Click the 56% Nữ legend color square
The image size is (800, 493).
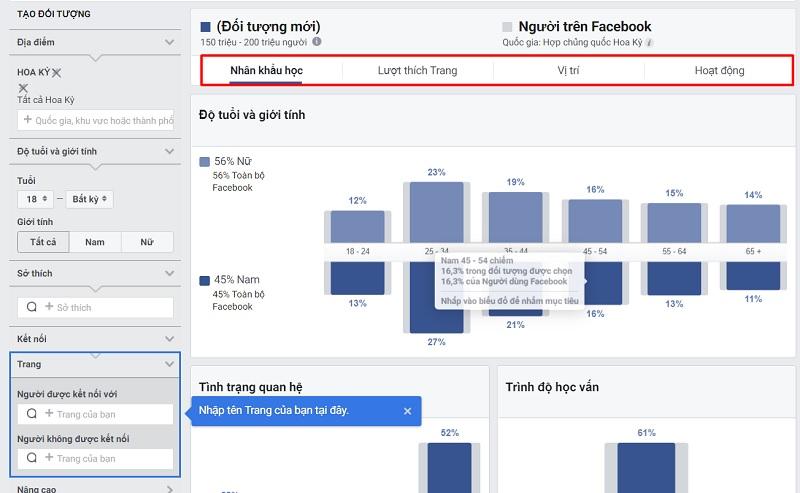(205, 162)
